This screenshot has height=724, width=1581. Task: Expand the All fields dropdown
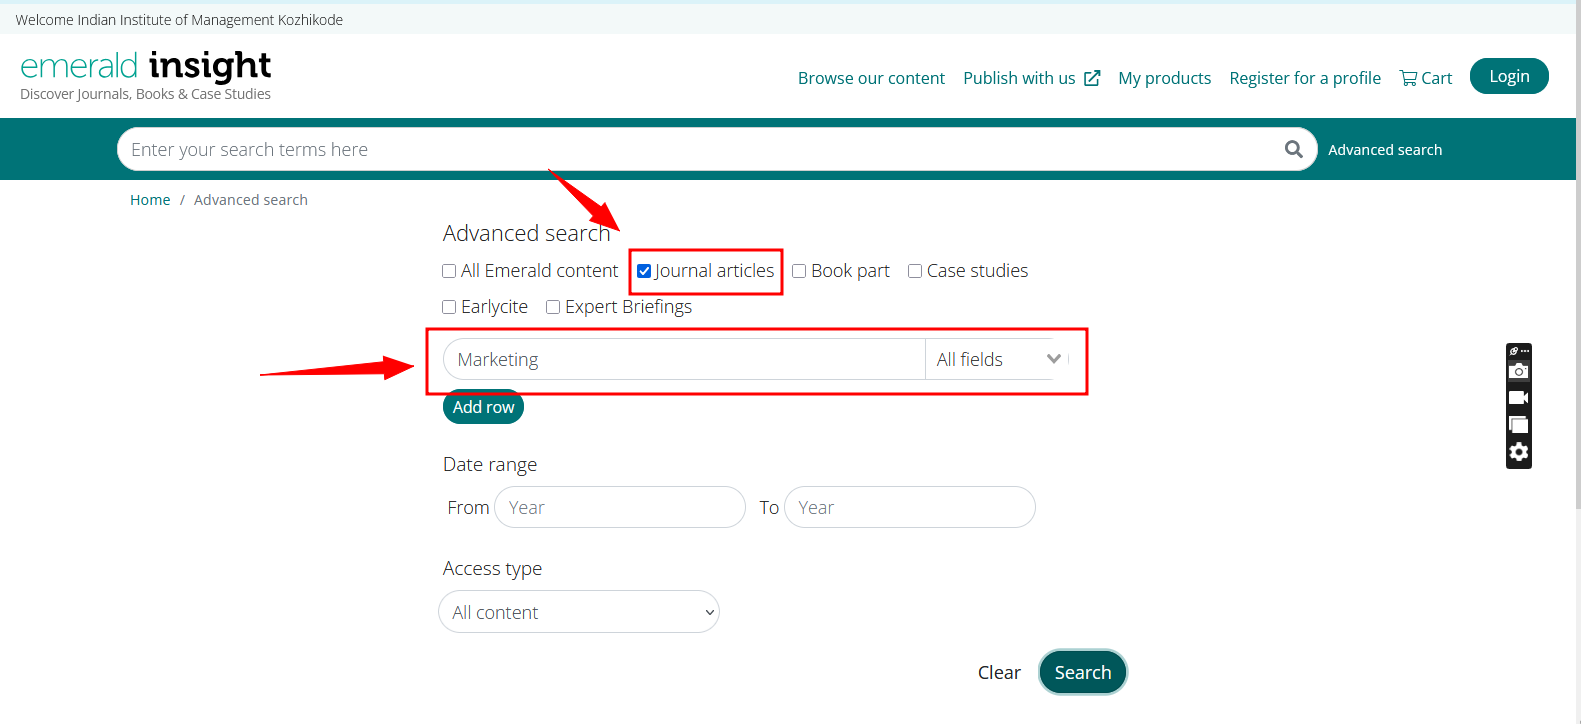[996, 360]
